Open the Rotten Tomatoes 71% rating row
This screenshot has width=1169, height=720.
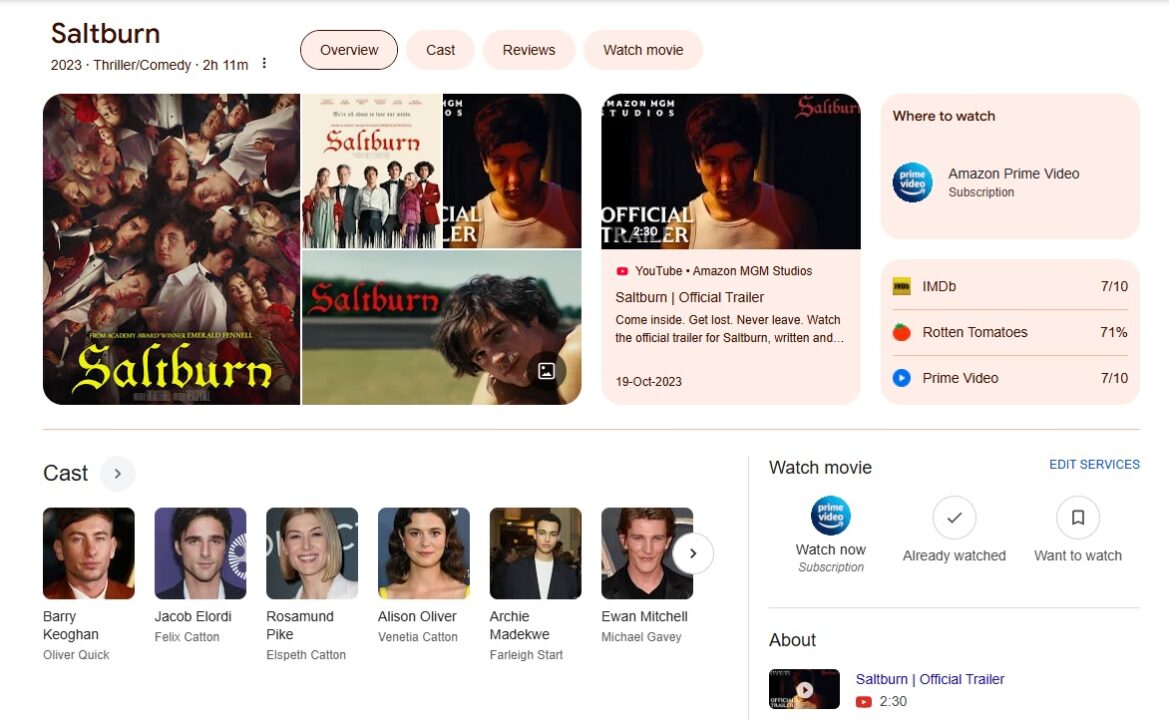[x=1010, y=332]
